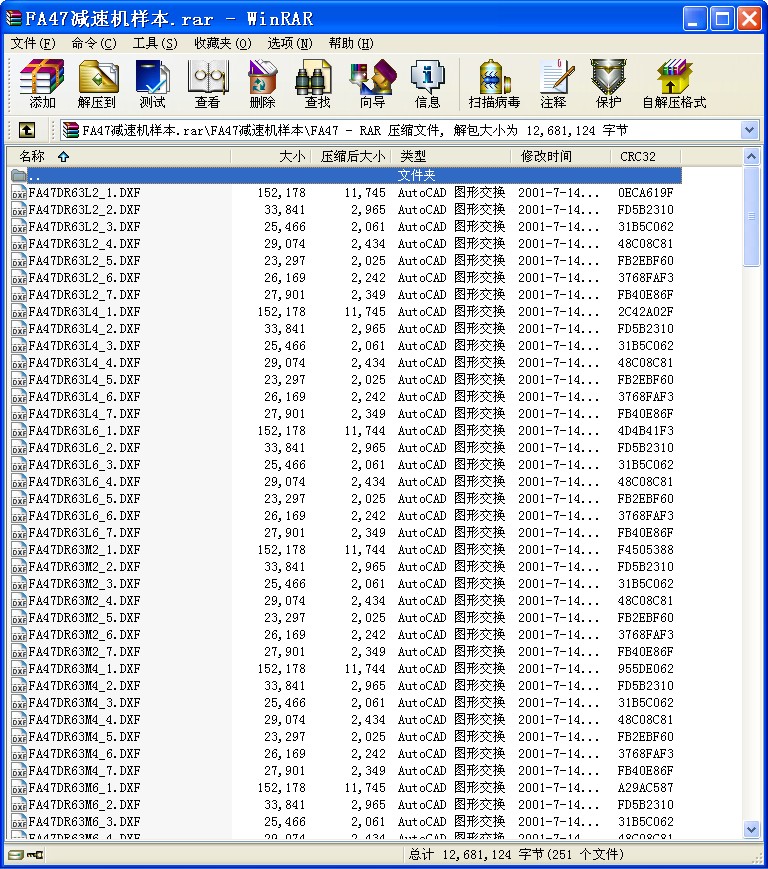Select file FA47DR63L6_3.DXF
This screenshot has width=768, height=869.
pos(84,465)
